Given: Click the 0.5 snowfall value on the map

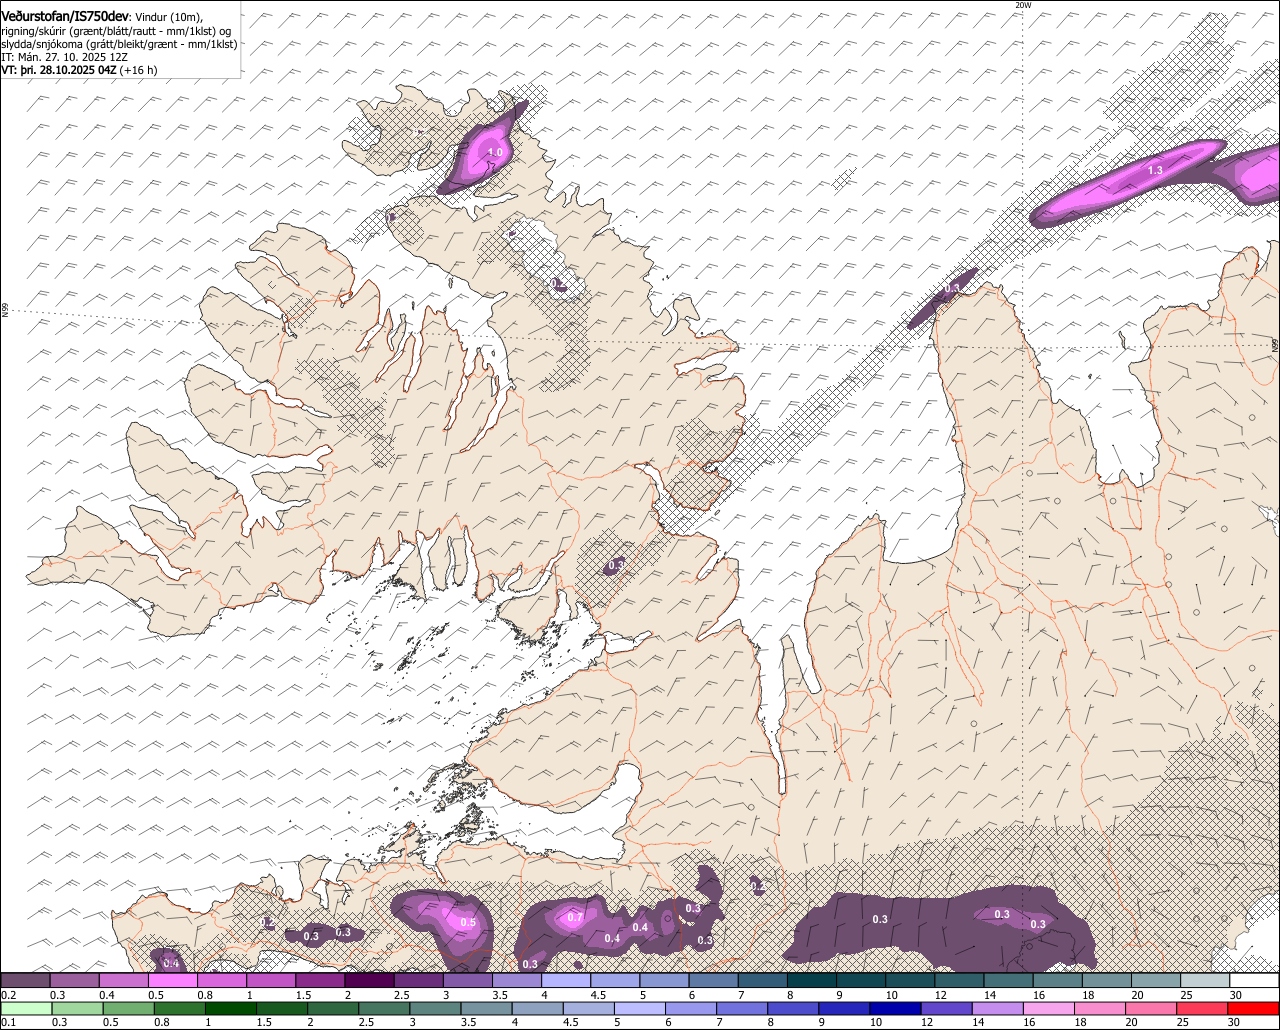Looking at the screenshot, I should (x=467, y=923).
